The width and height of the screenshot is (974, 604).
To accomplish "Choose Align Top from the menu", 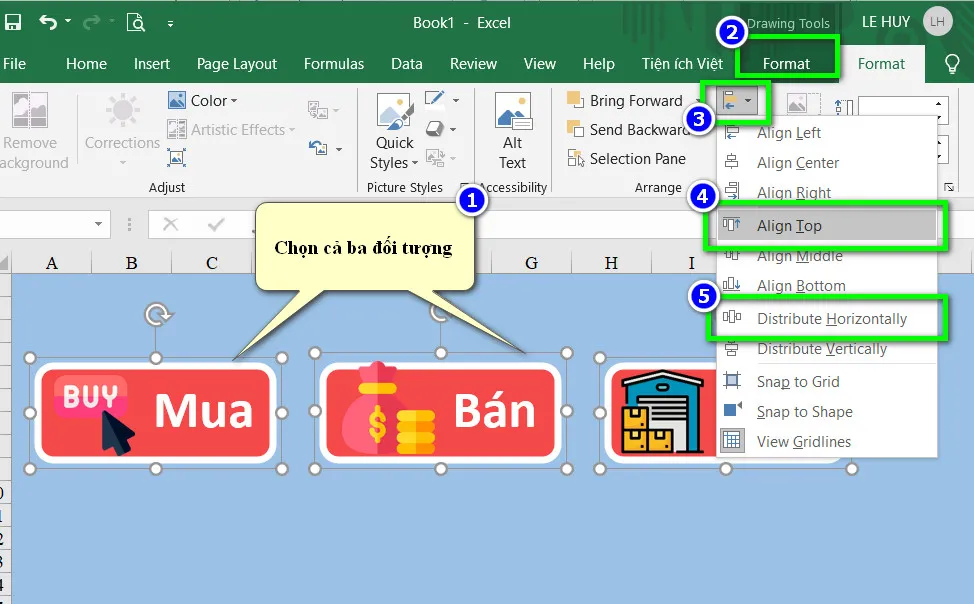I will 789,226.
